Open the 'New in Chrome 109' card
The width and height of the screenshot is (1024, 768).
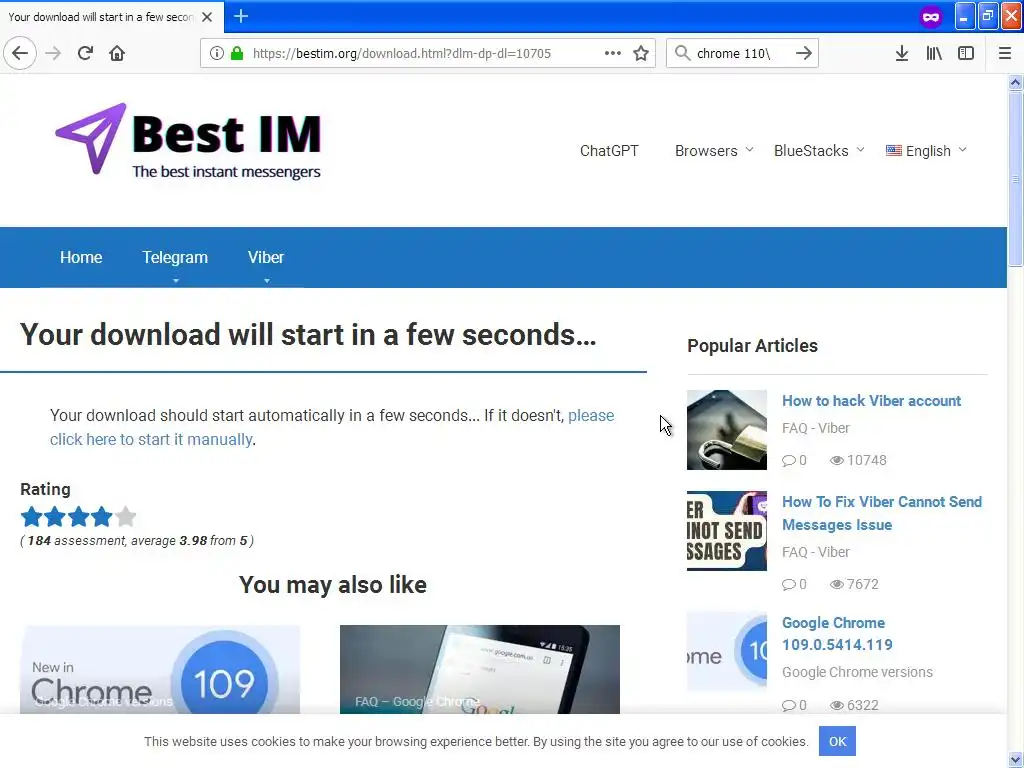tap(160, 669)
